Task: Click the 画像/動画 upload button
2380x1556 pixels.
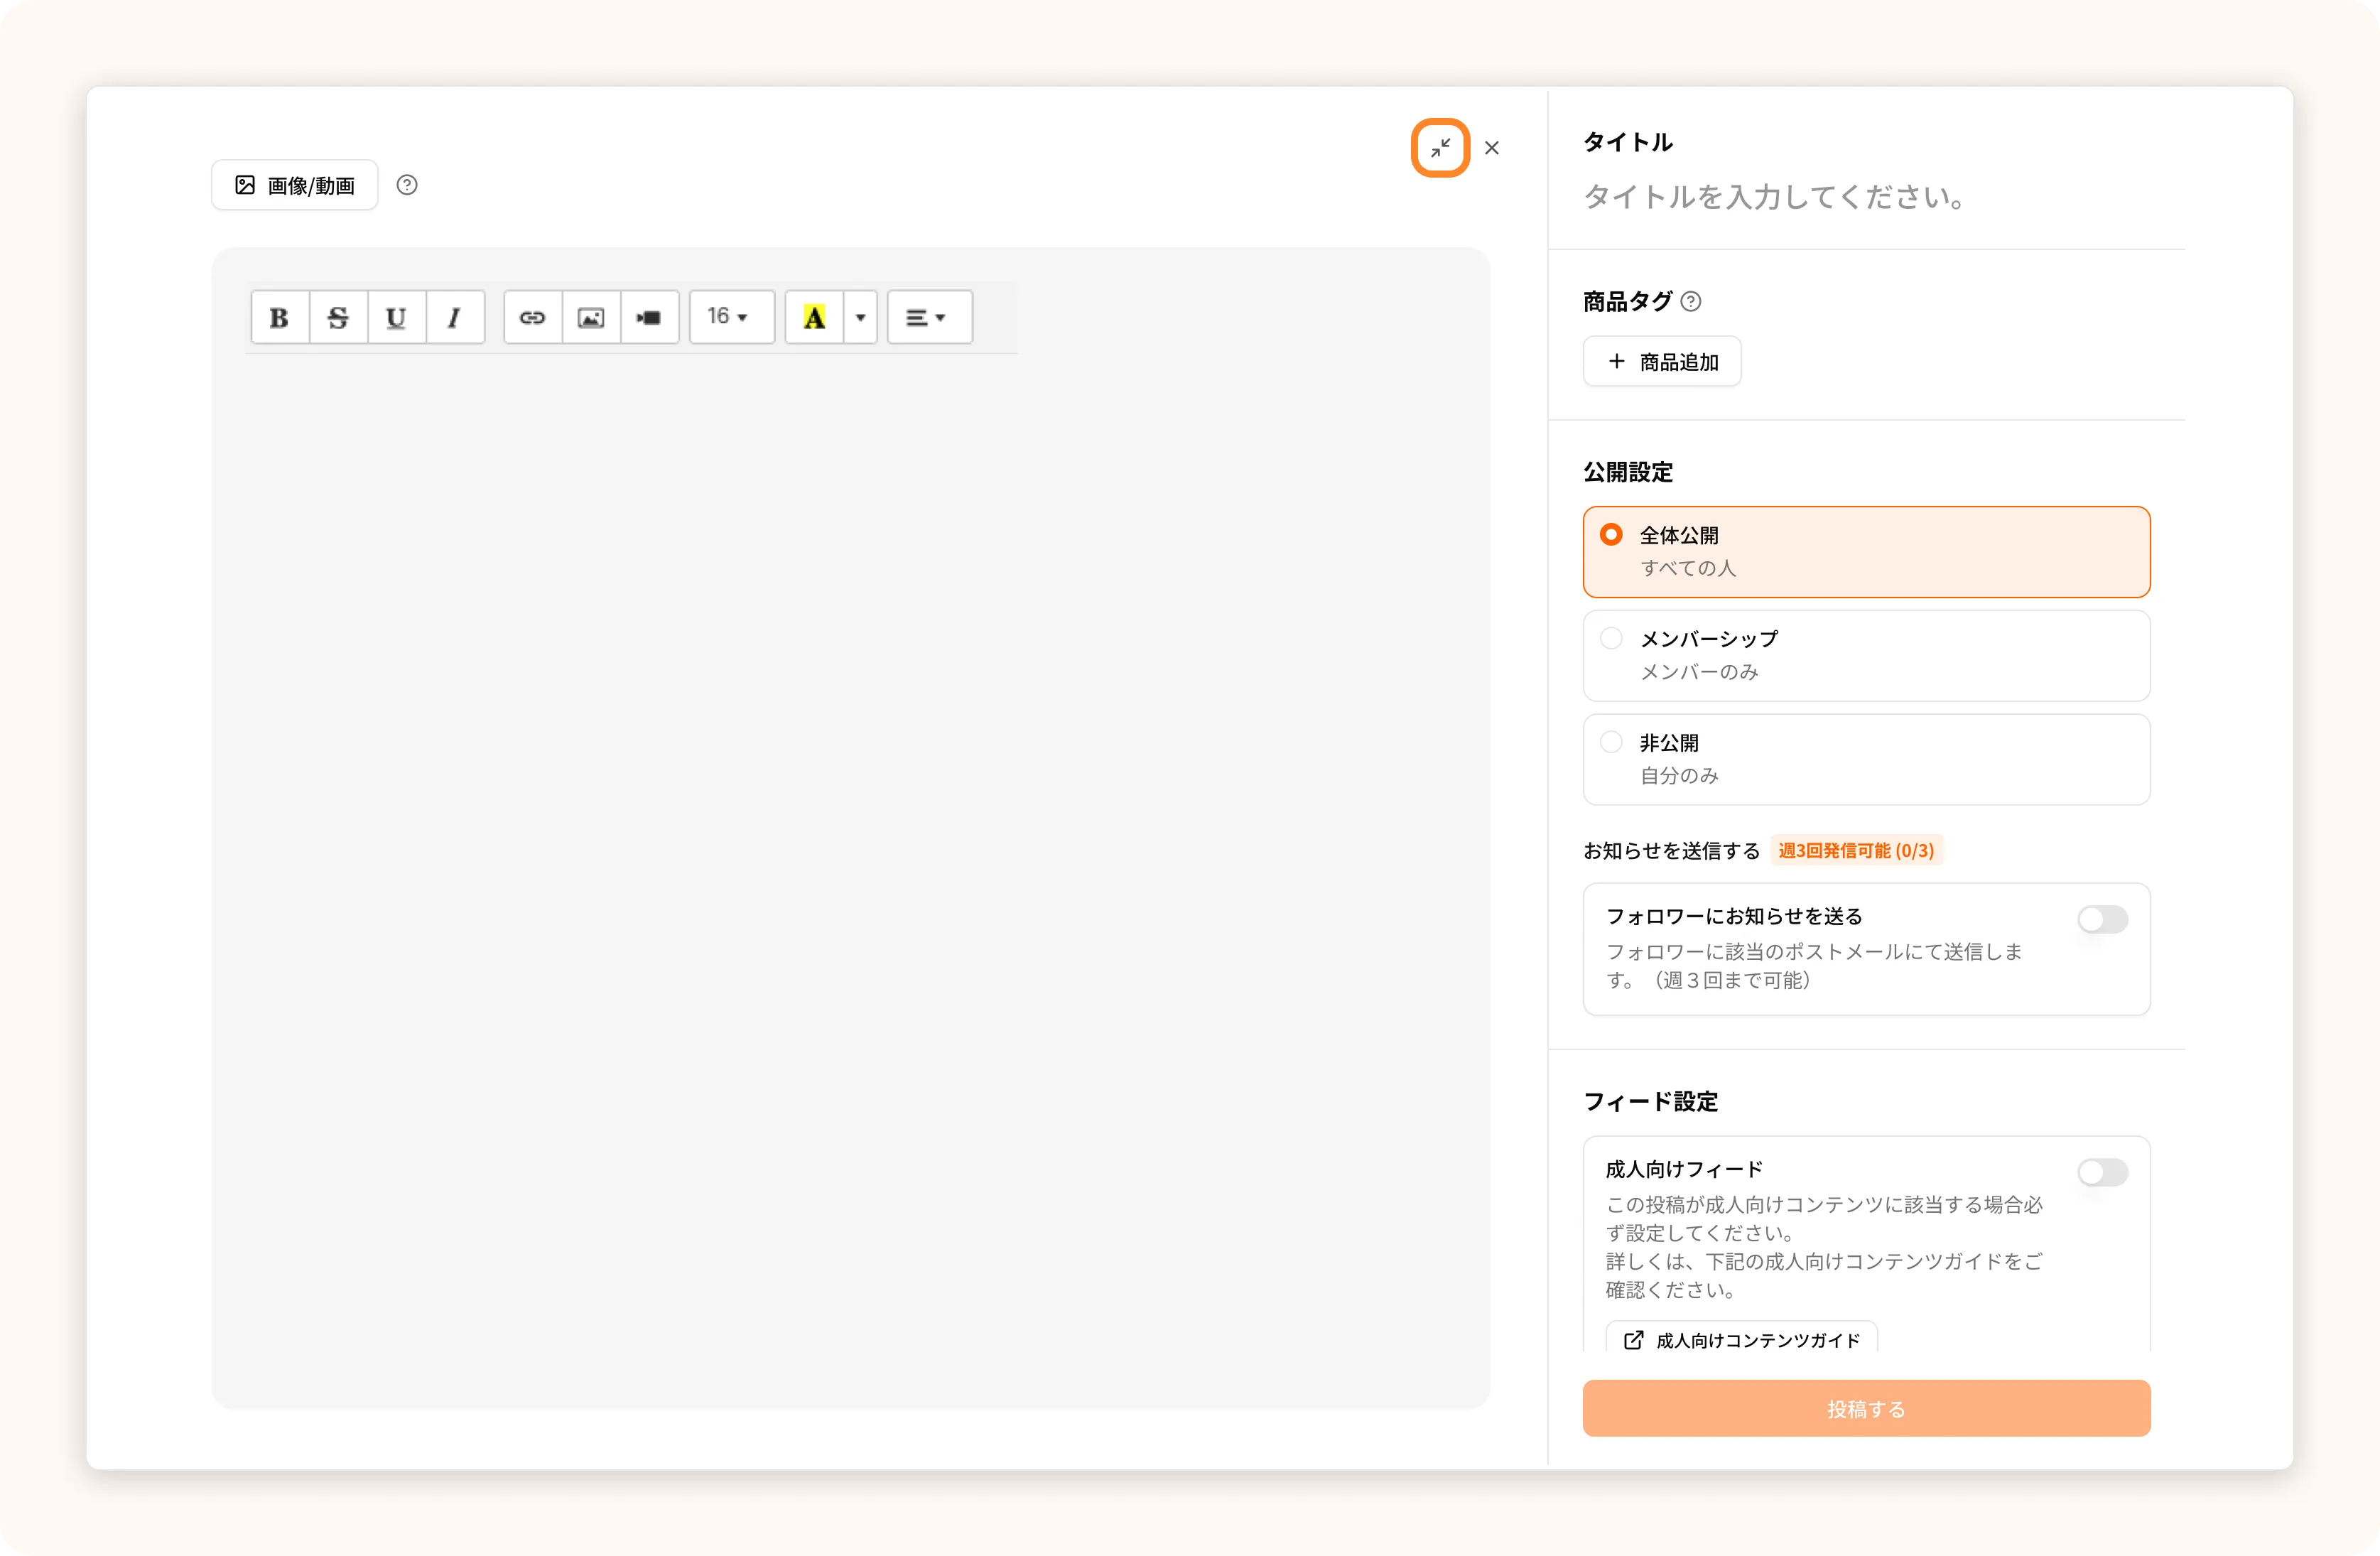Action: [295, 185]
